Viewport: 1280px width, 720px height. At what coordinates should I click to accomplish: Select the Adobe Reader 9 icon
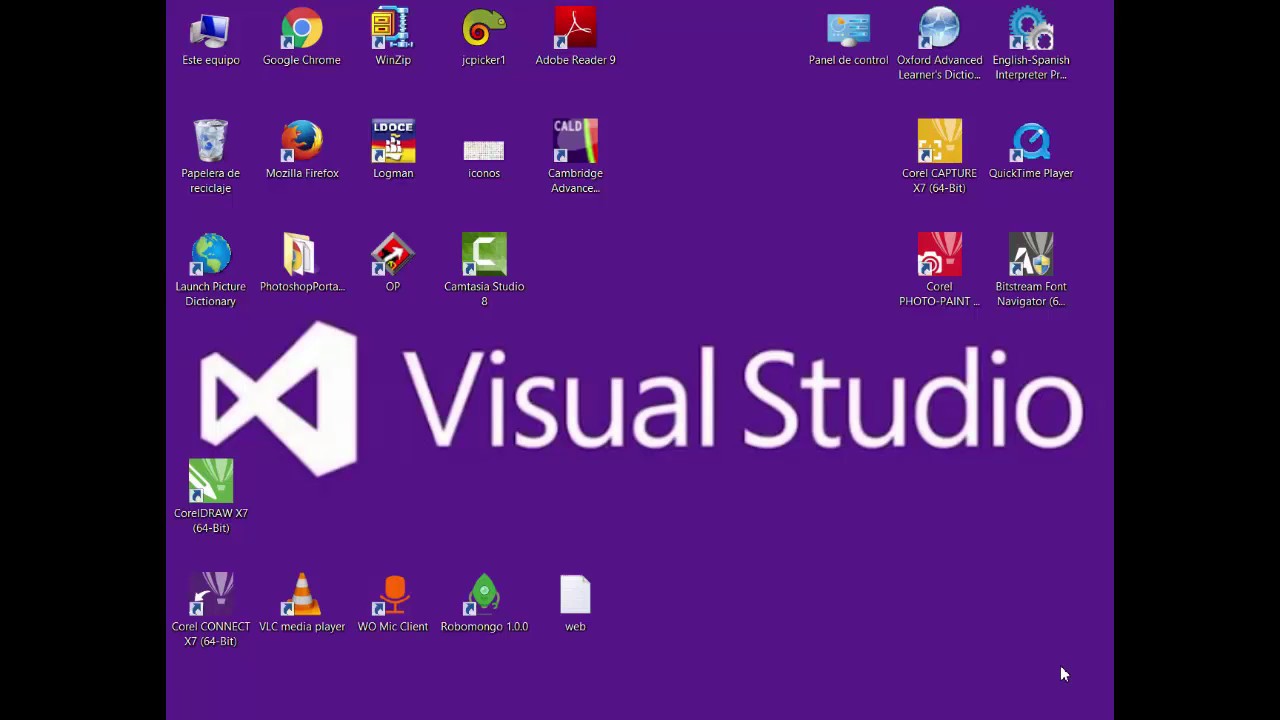575,30
